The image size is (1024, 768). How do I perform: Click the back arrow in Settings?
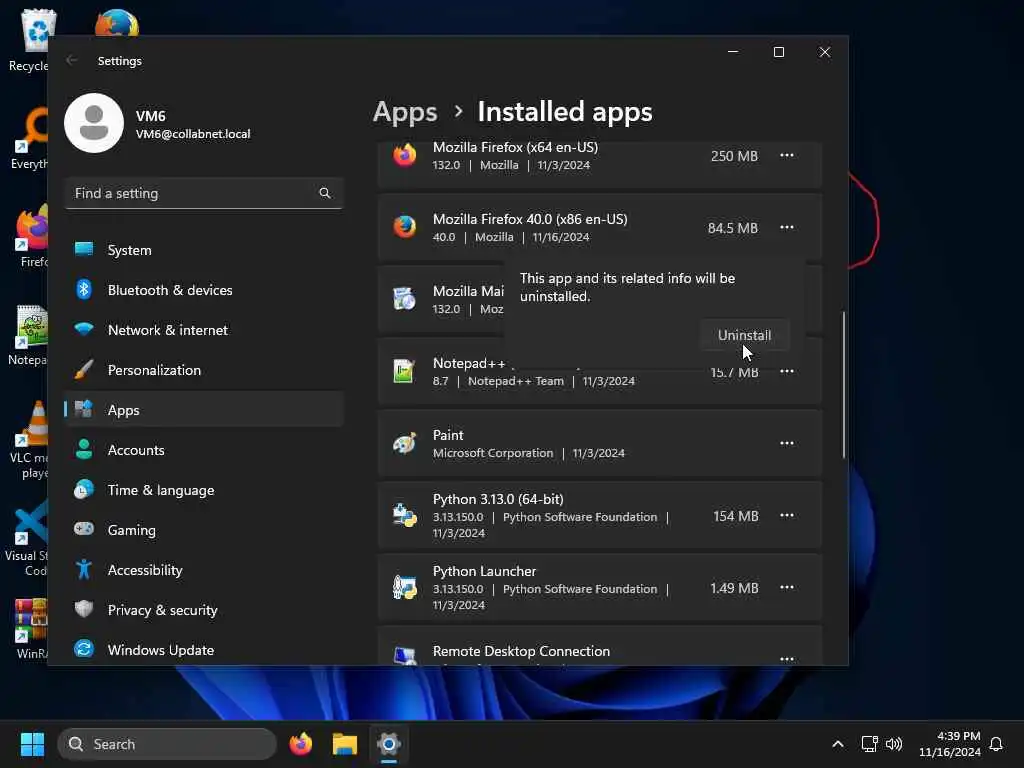(x=72, y=60)
